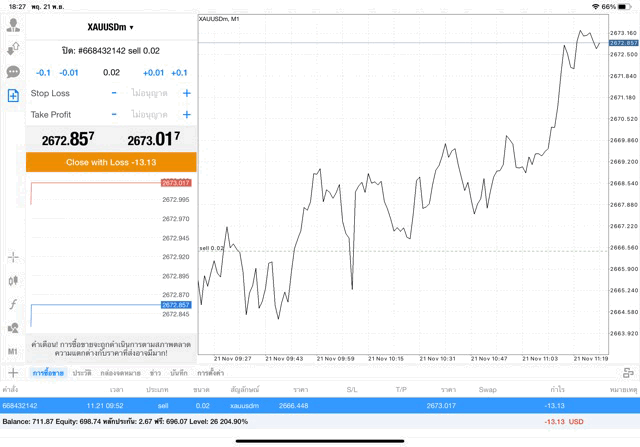Decrease Take Profit with minus button
Image resolution: width=640 pixels, height=447 pixels.
(x=114, y=115)
